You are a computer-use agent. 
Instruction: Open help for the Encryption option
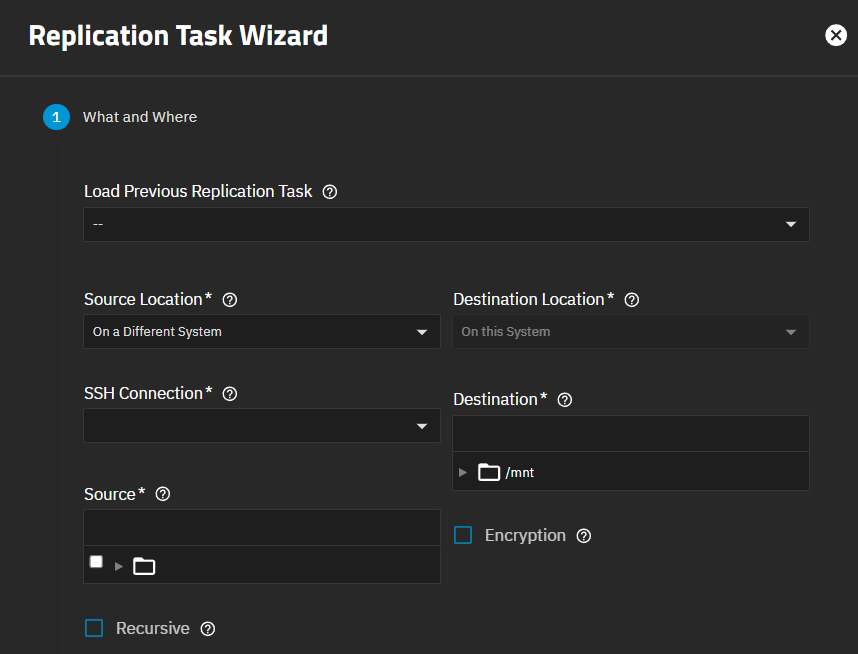(583, 536)
